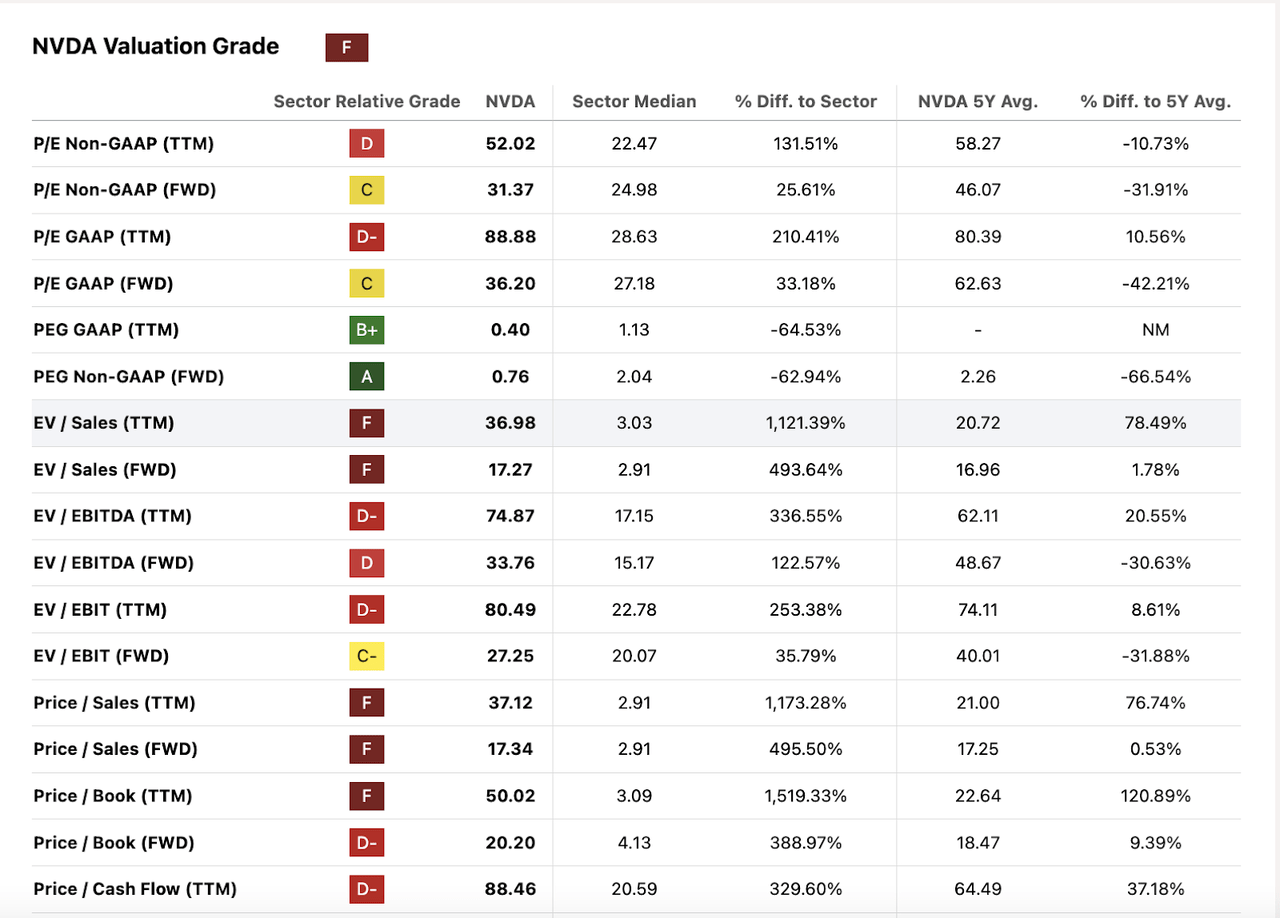This screenshot has width=1280, height=918.
Task: Select the EV / Sales (FWD) row label
Action: tap(105, 470)
